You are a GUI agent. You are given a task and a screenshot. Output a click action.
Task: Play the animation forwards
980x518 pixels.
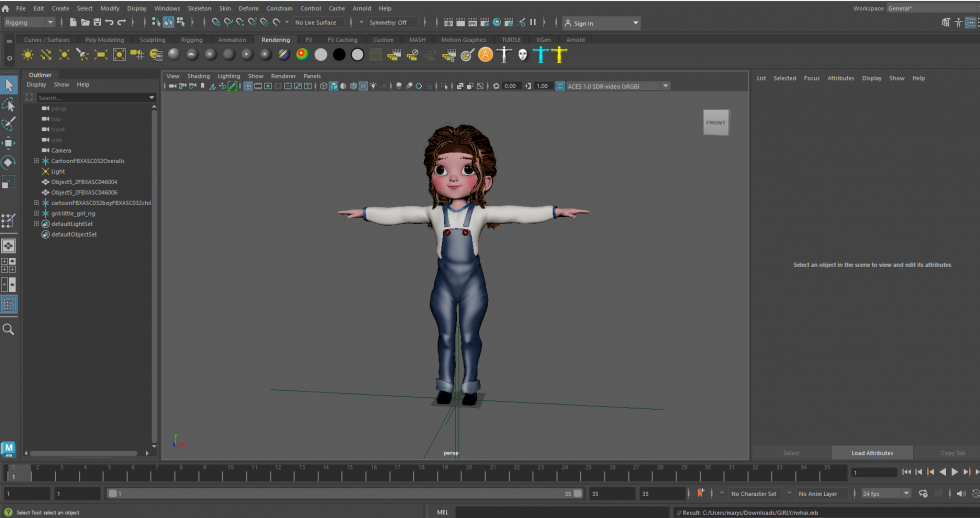pos(954,472)
